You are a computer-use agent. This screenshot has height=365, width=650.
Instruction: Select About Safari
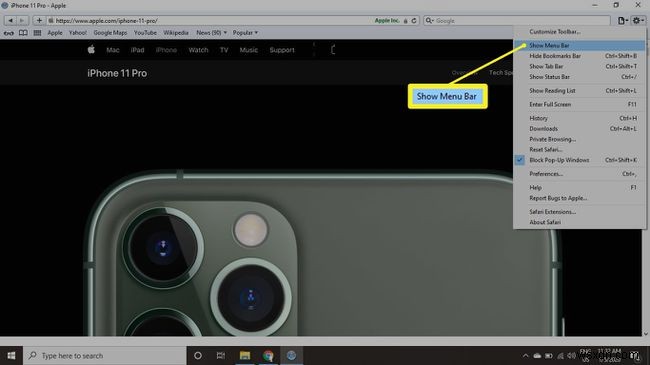580,222
